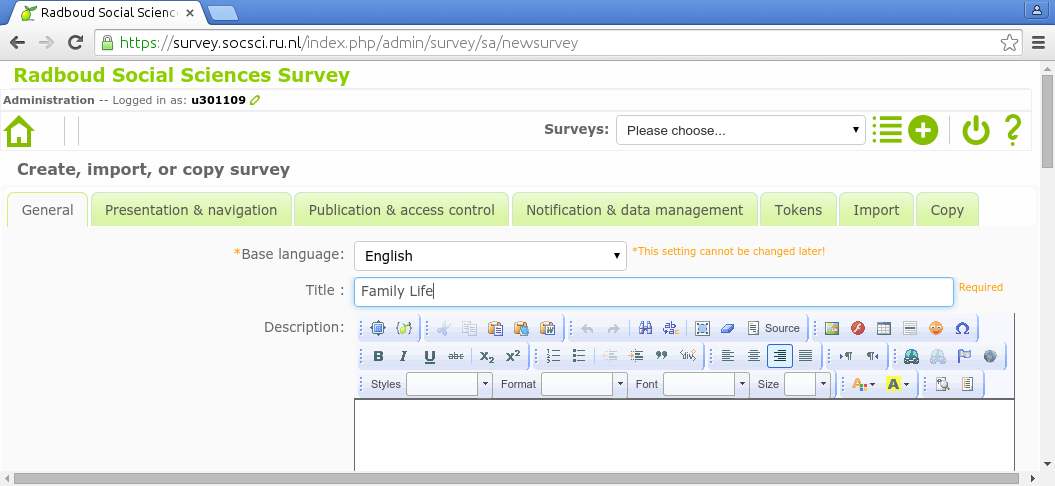
Task: Switch to the Presentation & navigation tab
Action: (191, 210)
